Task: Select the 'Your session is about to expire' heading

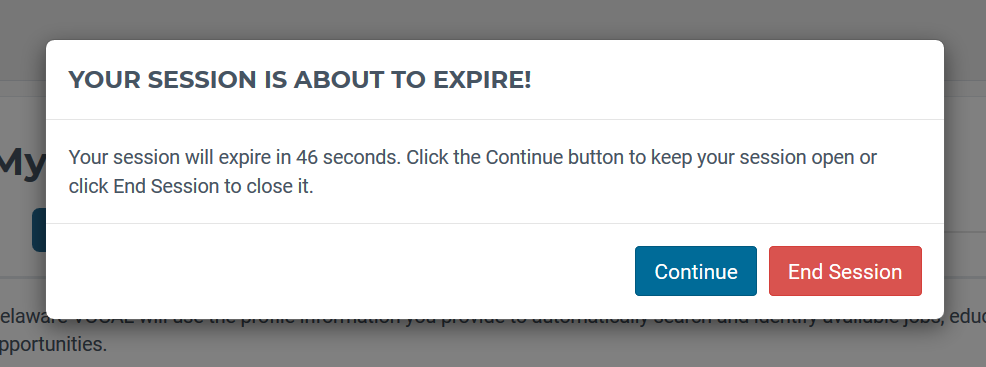Action: (300, 80)
